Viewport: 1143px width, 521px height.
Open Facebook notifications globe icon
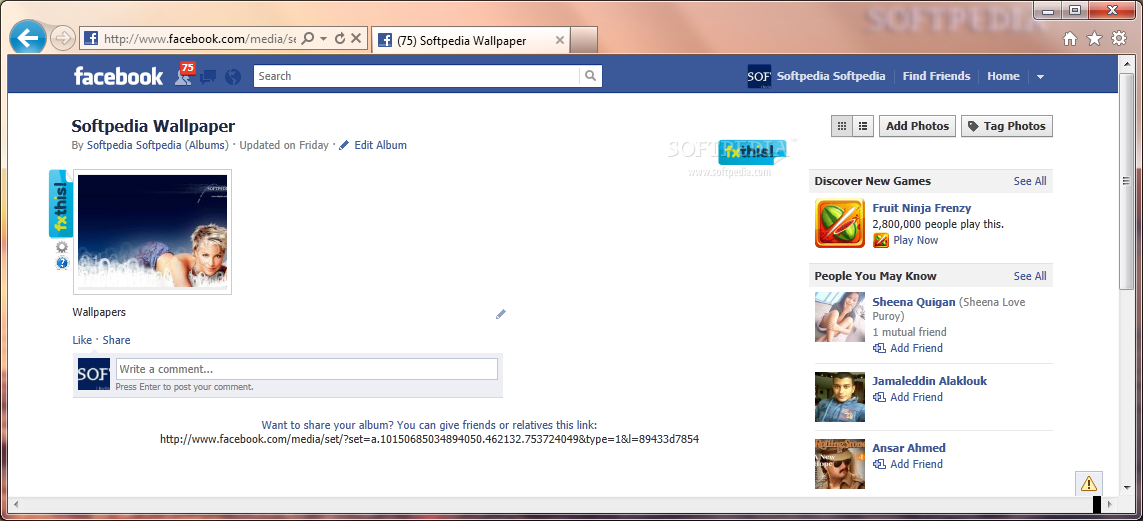tap(233, 76)
